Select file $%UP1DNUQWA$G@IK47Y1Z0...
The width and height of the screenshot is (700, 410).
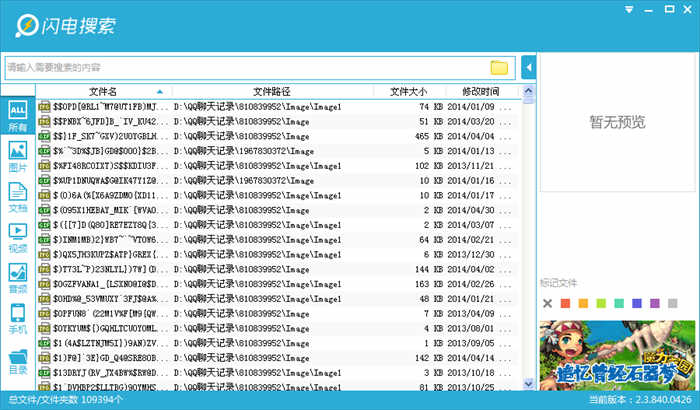[x=279, y=180]
